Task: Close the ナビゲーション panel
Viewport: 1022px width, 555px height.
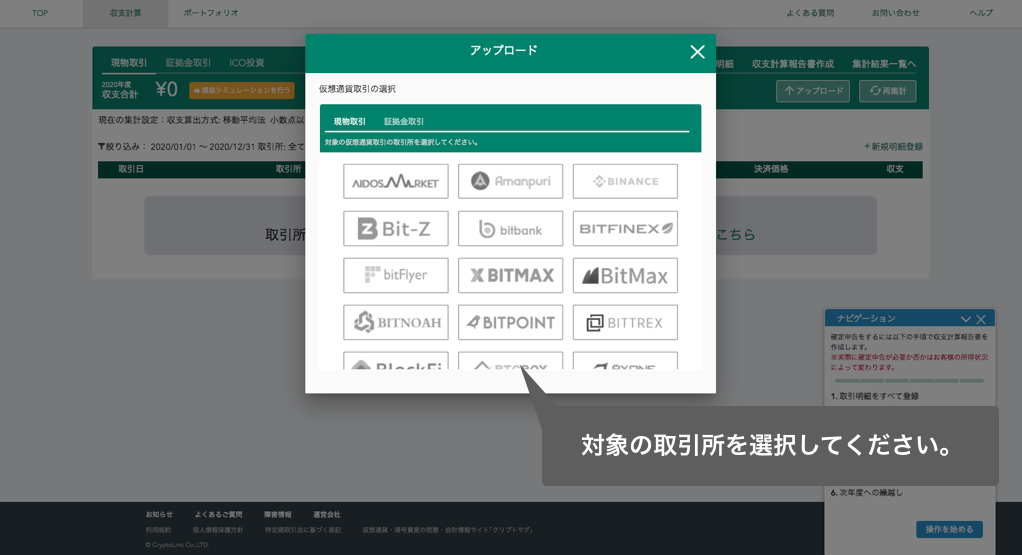Action: click(981, 319)
